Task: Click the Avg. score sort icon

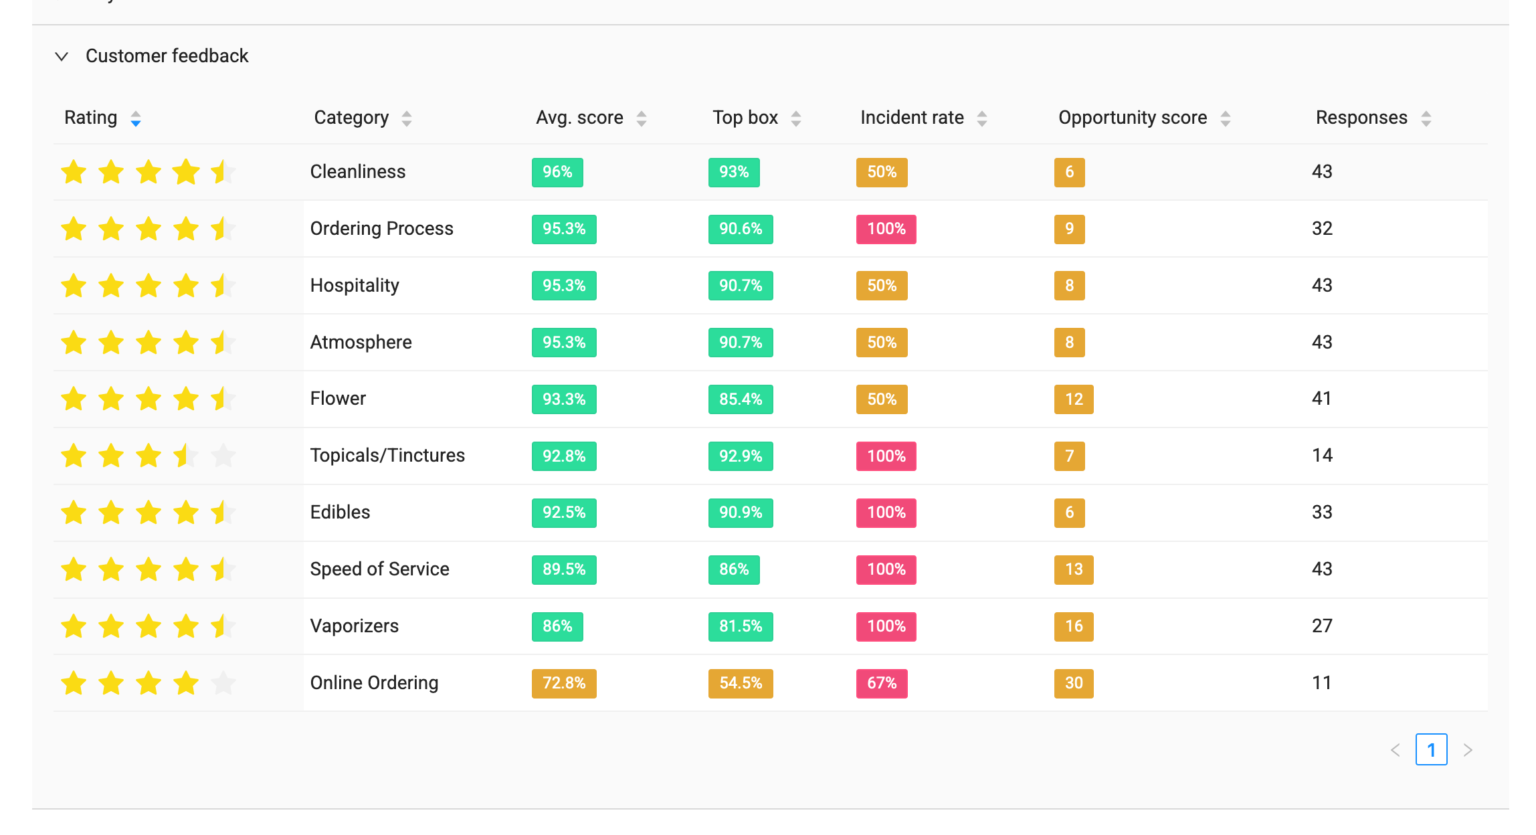Action: [642, 119]
